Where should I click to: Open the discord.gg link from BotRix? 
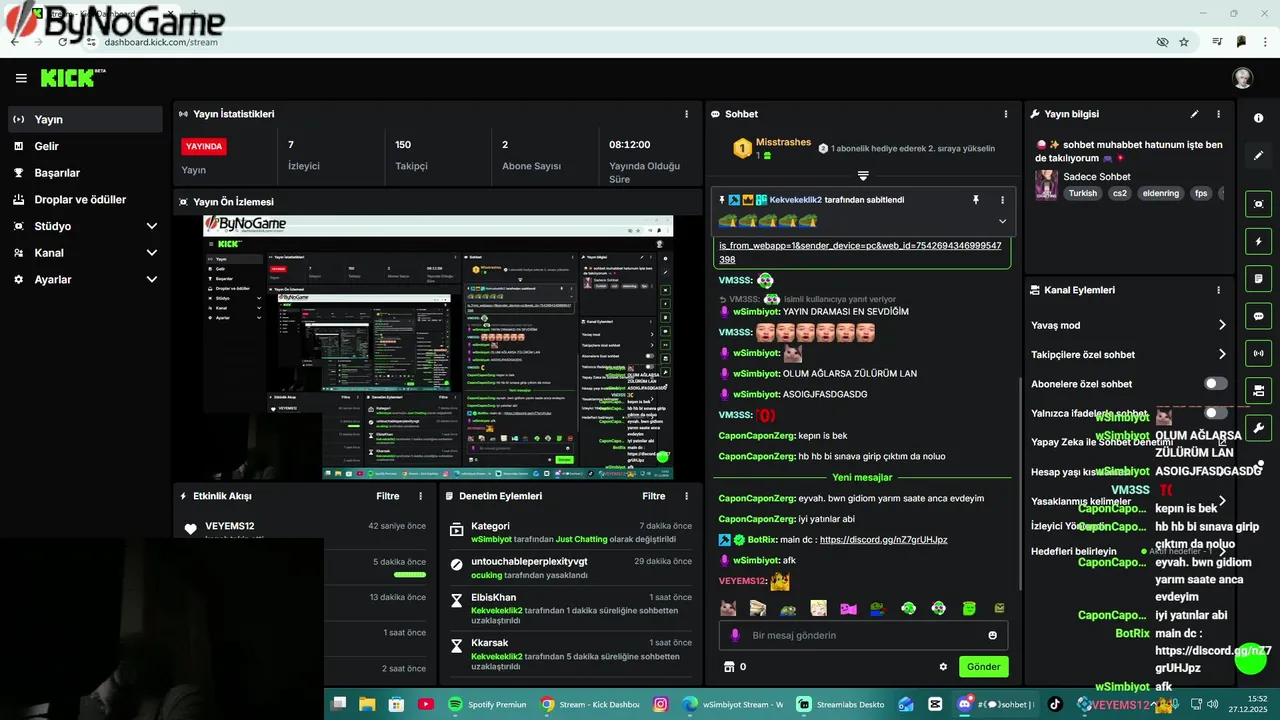pyautogui.click(x=883, y=540)
